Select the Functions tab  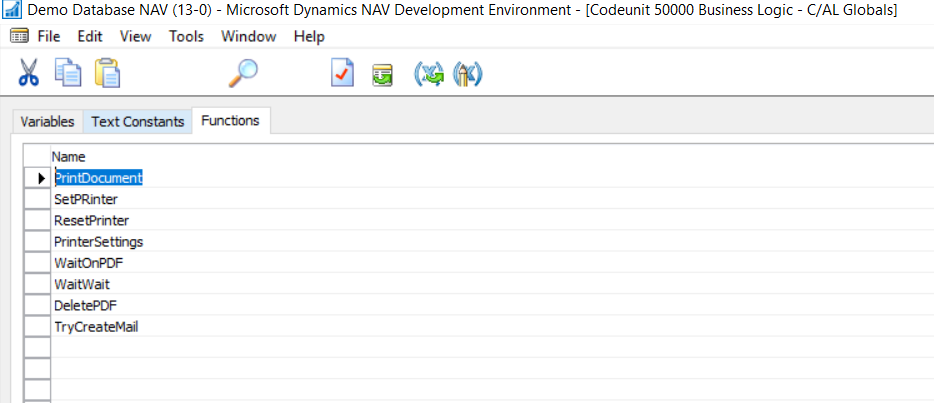tap(231, 121)
